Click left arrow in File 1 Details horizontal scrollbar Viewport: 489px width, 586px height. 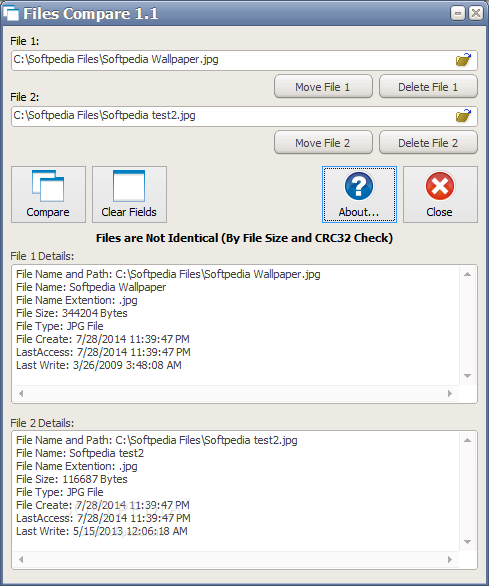pyautogui.click(x=21, y=394)
